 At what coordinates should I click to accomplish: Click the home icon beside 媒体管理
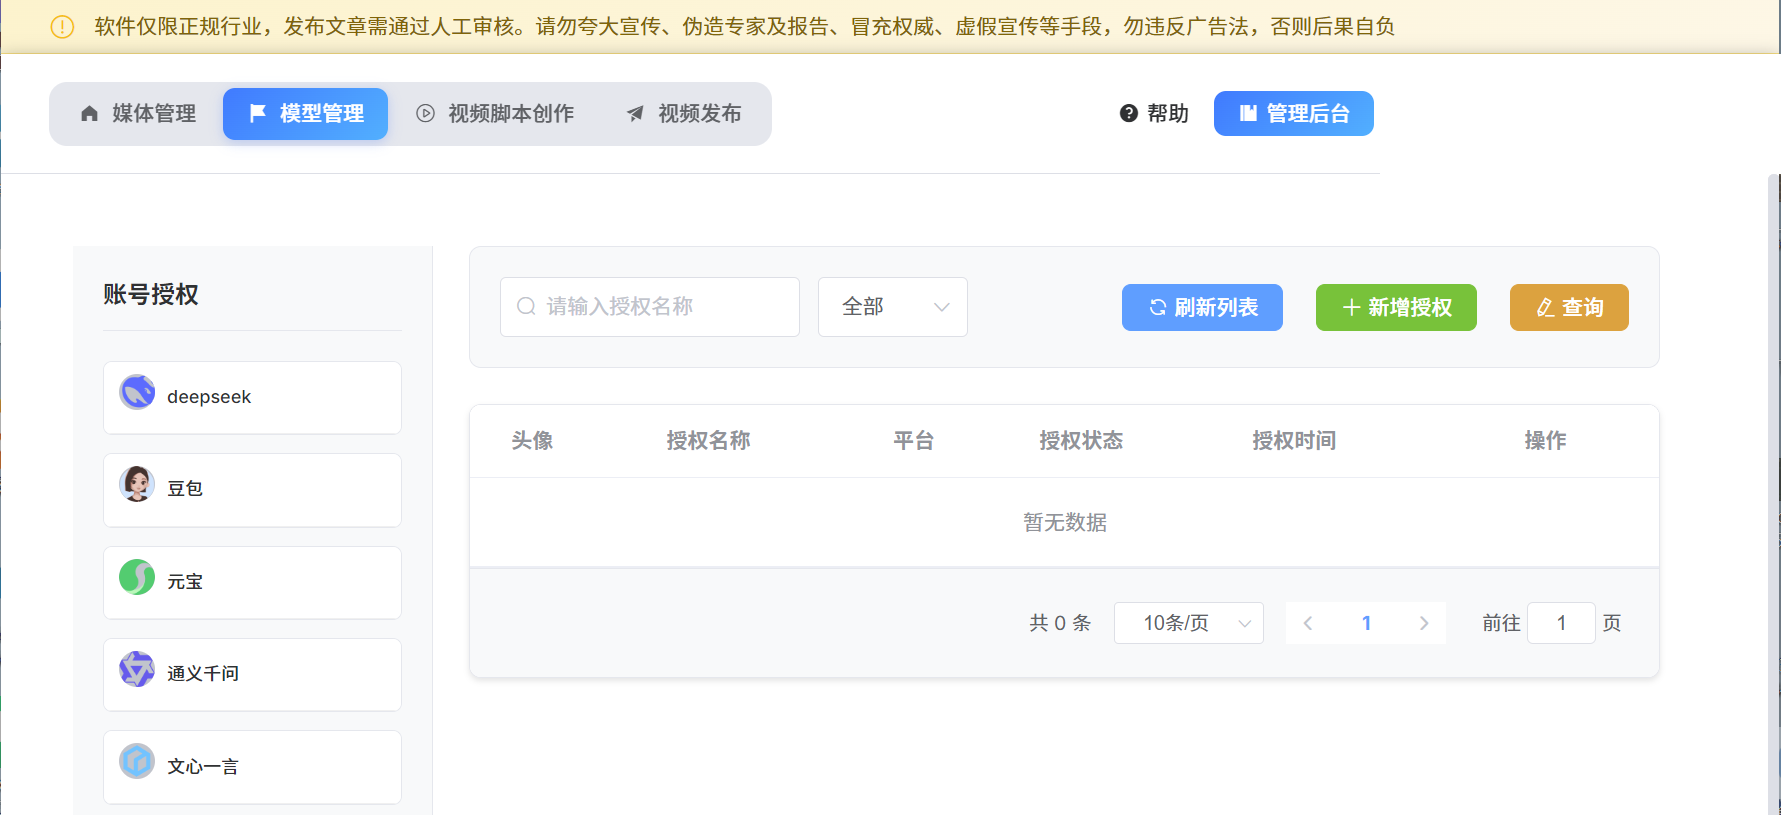click(90, 113)
